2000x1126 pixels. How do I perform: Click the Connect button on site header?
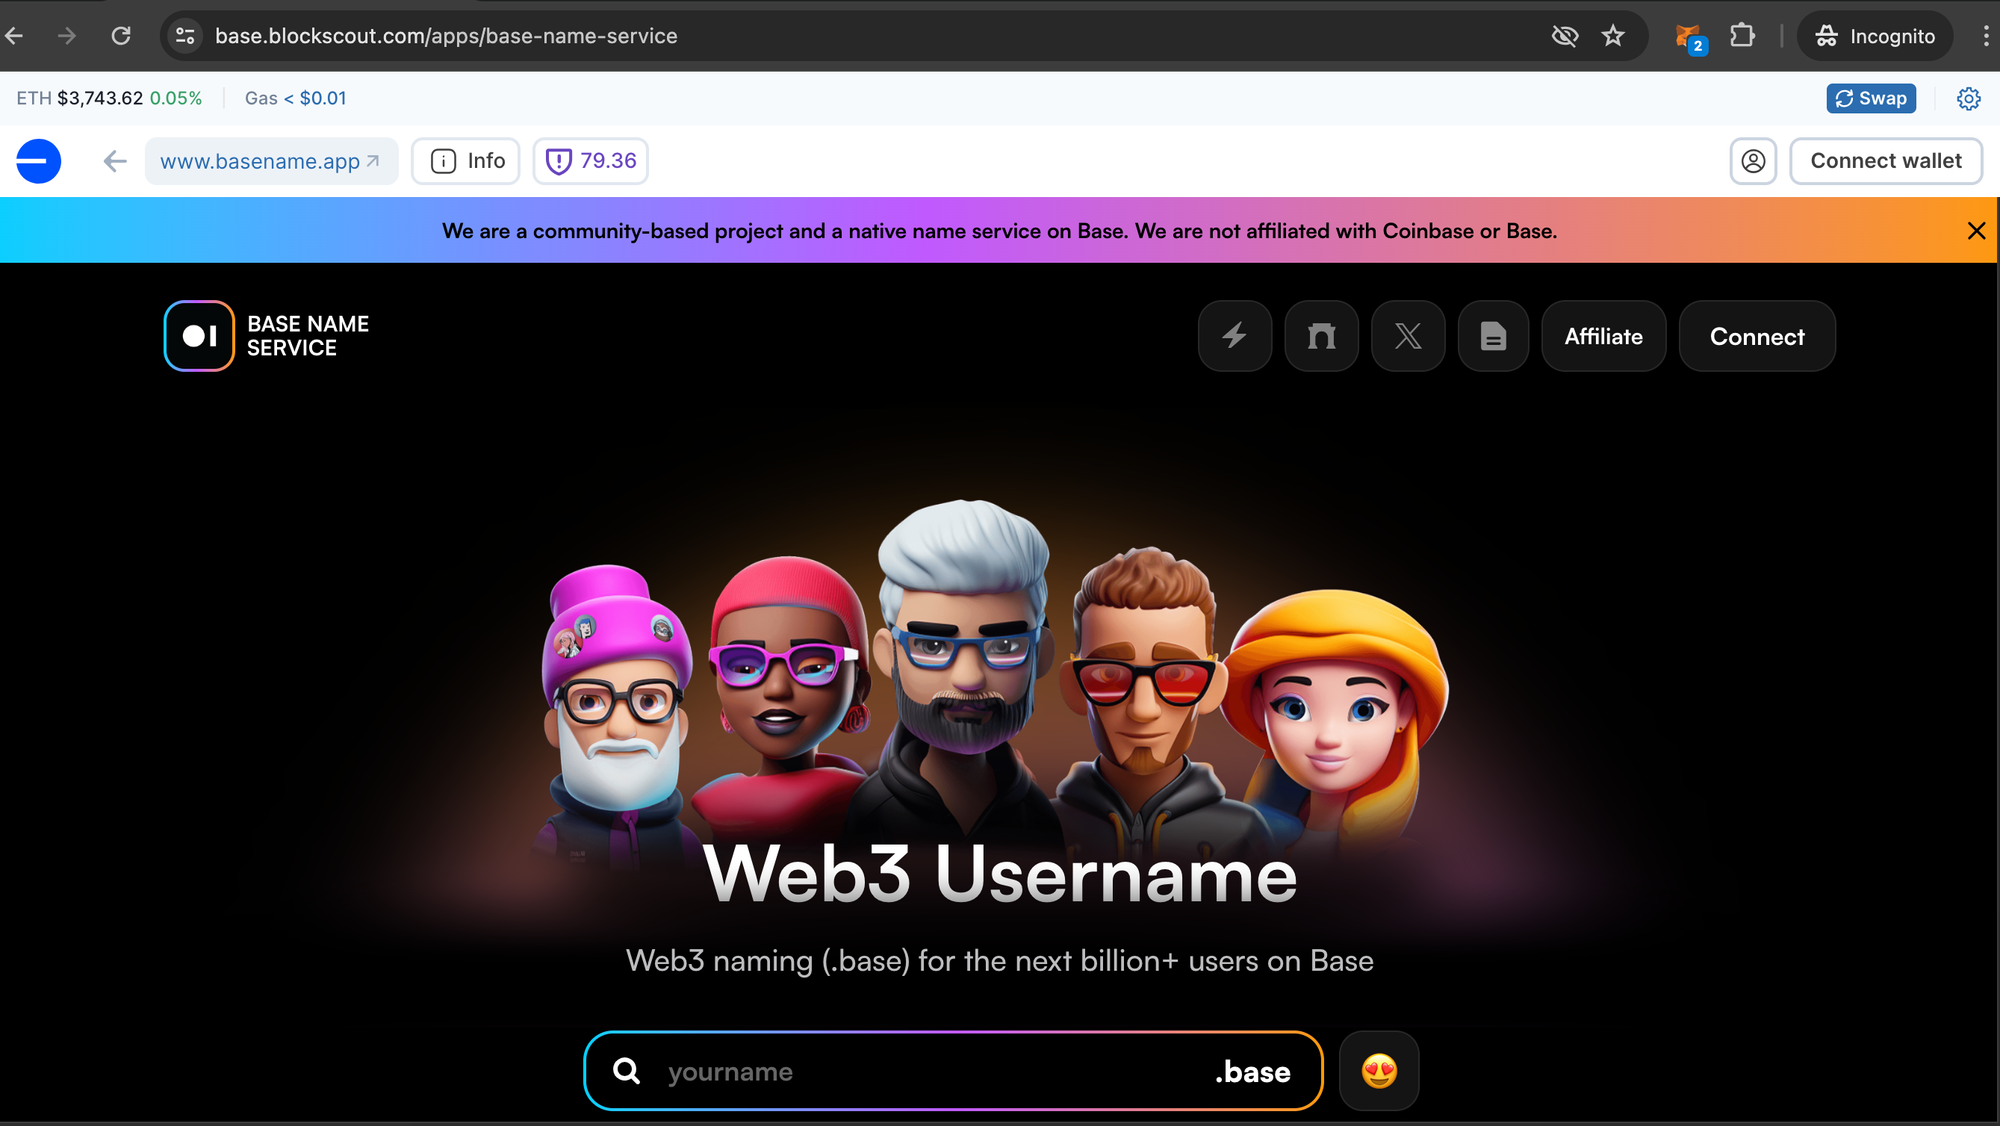click(x=1756, y=336)
